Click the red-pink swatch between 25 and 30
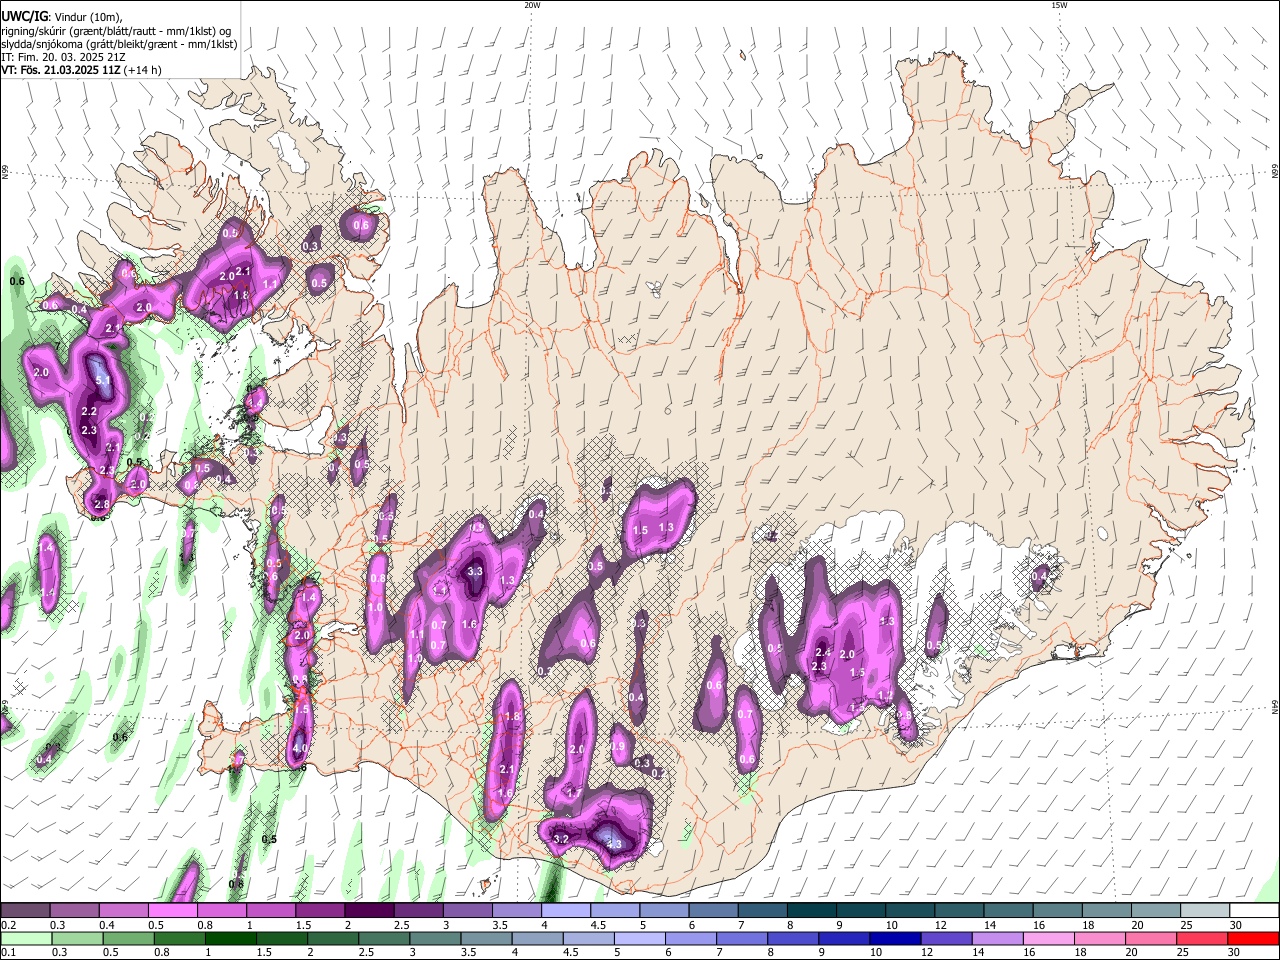Screen dimensions: 1280x960 [1202, 938]
